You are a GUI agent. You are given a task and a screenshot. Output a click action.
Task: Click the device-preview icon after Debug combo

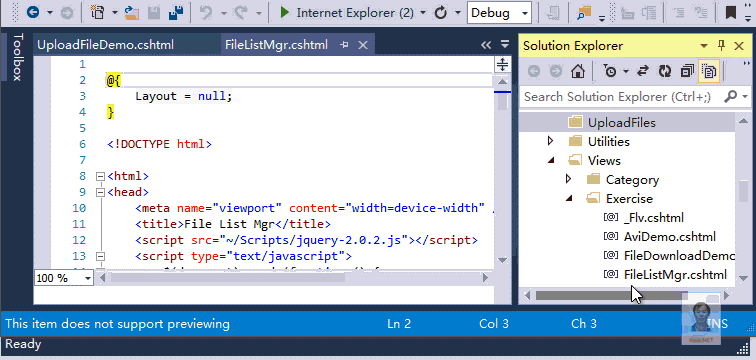(554, 13)
